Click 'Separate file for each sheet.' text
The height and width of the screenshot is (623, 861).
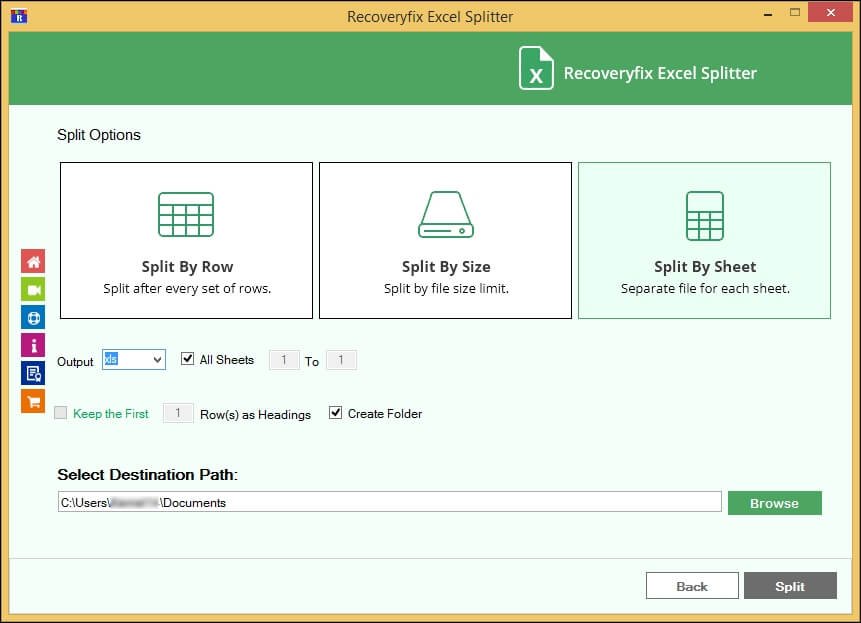(x=705, y=289)
